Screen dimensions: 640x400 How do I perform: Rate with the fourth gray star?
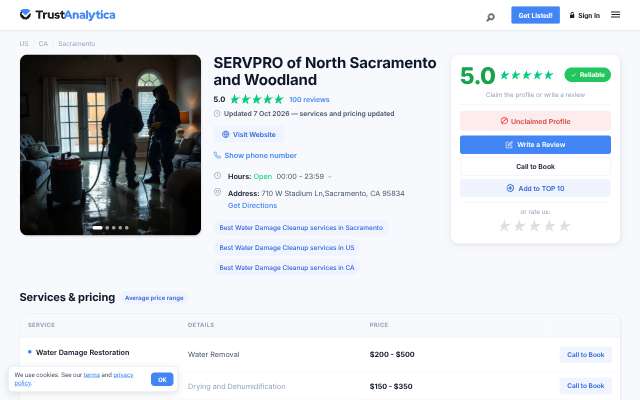tap(549, 226)
